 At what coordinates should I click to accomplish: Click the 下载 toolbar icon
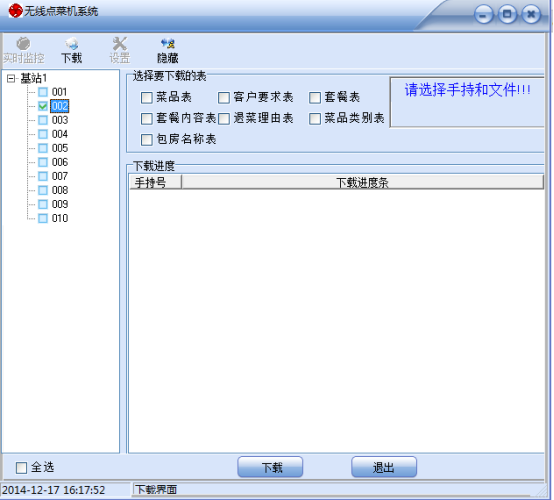point(72,50)
